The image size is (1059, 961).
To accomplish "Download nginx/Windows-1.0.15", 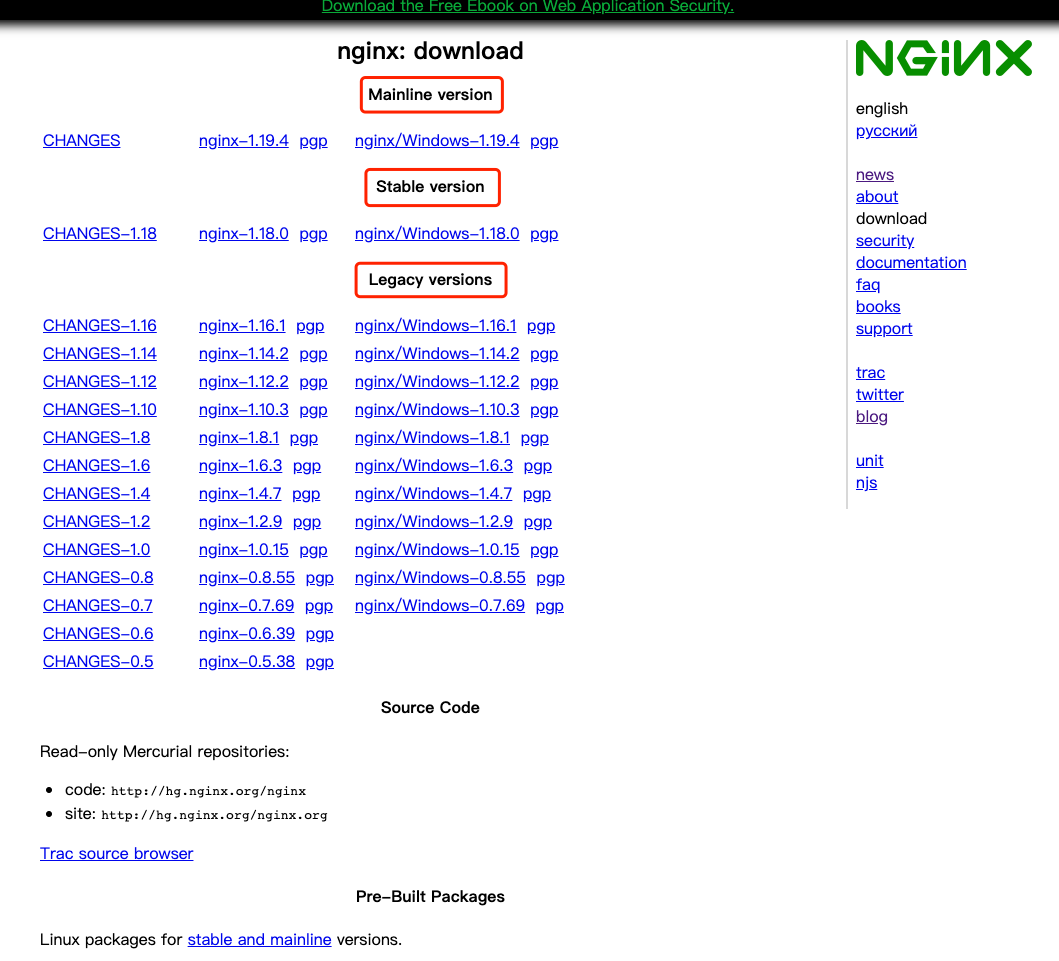I will (x=437, y=550).
